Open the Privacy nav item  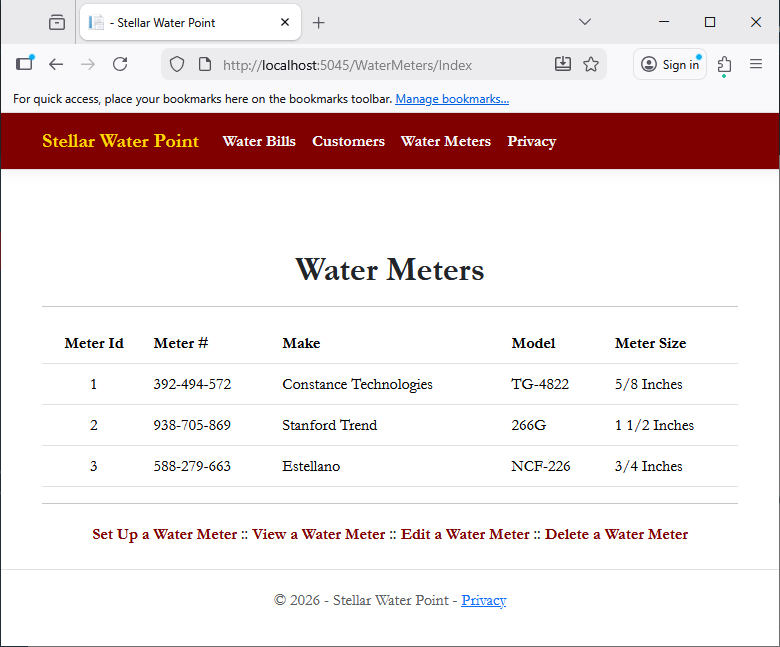tap(531, 142)
